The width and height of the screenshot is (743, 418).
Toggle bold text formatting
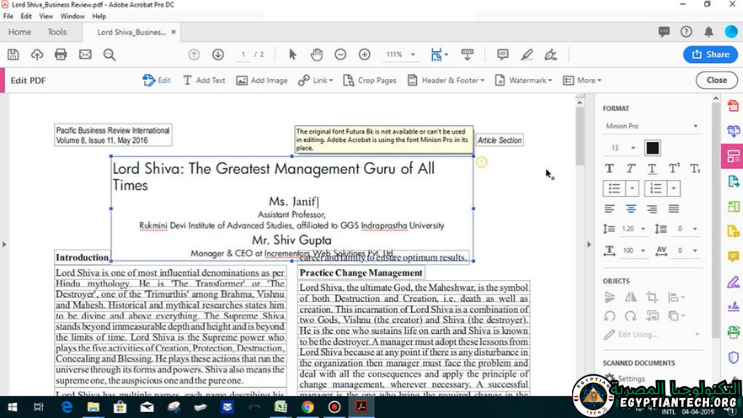click(609, 168)
